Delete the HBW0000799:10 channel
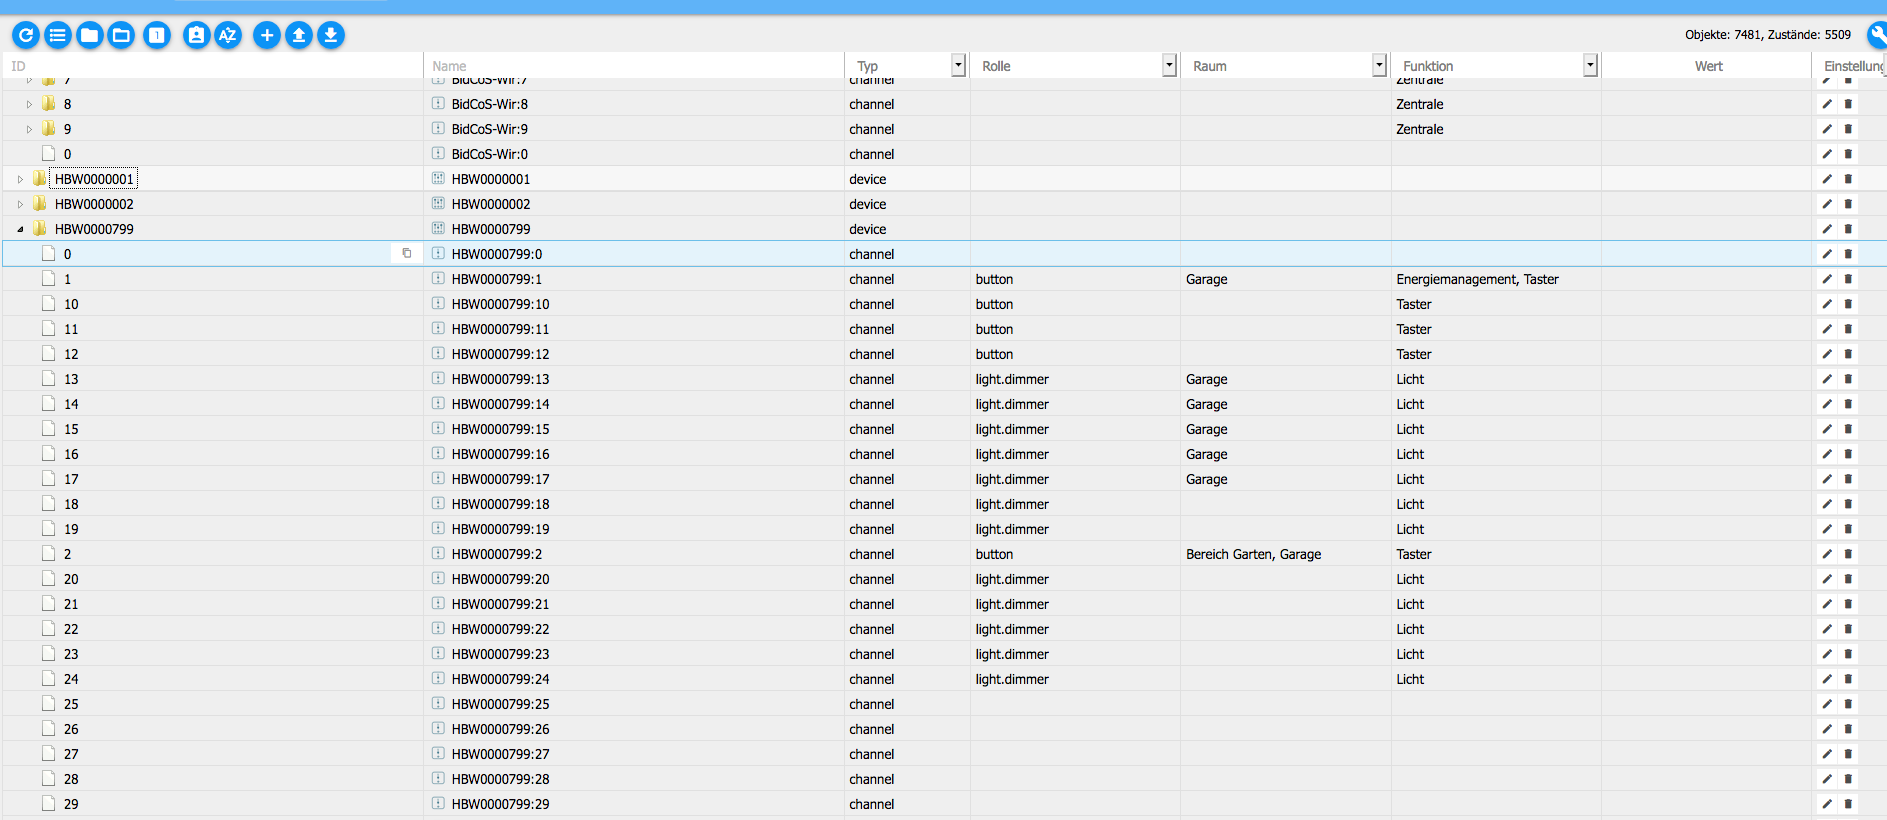 click(x=1848, y=304)
